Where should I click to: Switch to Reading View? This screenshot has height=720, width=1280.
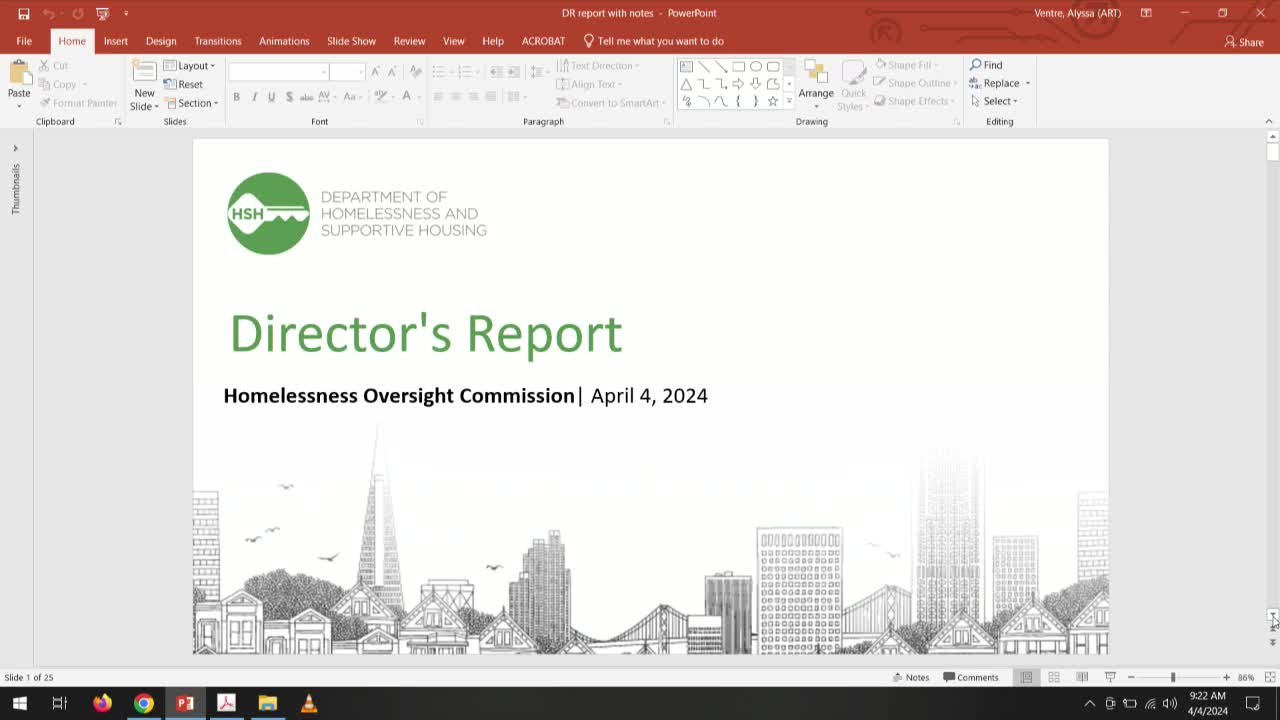[1082, 677]
